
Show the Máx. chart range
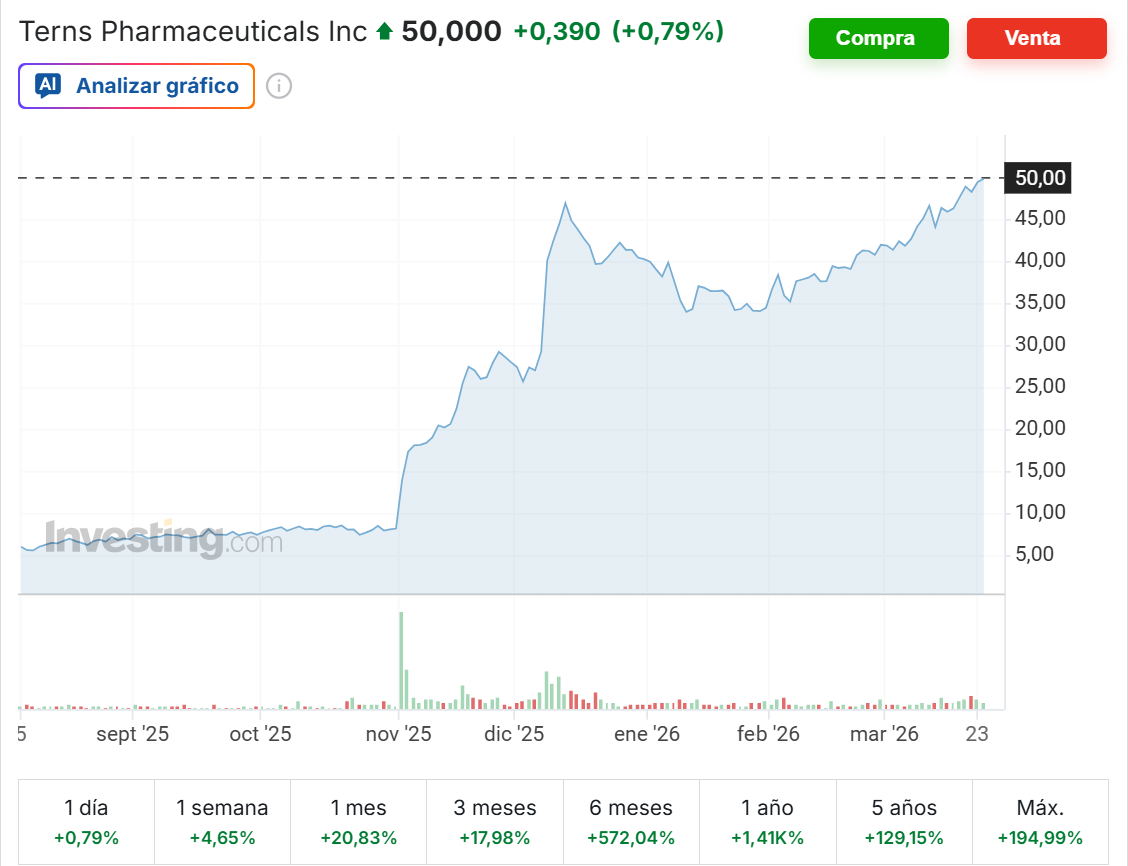pyautogui.click(x=1040, y=822)
